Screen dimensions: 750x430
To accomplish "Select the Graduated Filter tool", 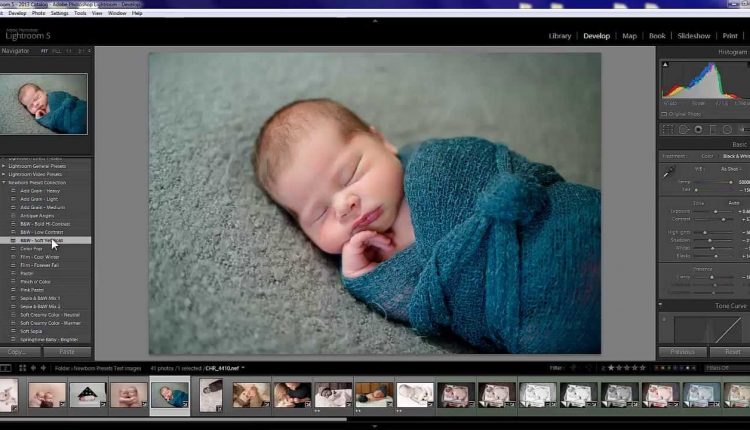I will pos(713,130).
